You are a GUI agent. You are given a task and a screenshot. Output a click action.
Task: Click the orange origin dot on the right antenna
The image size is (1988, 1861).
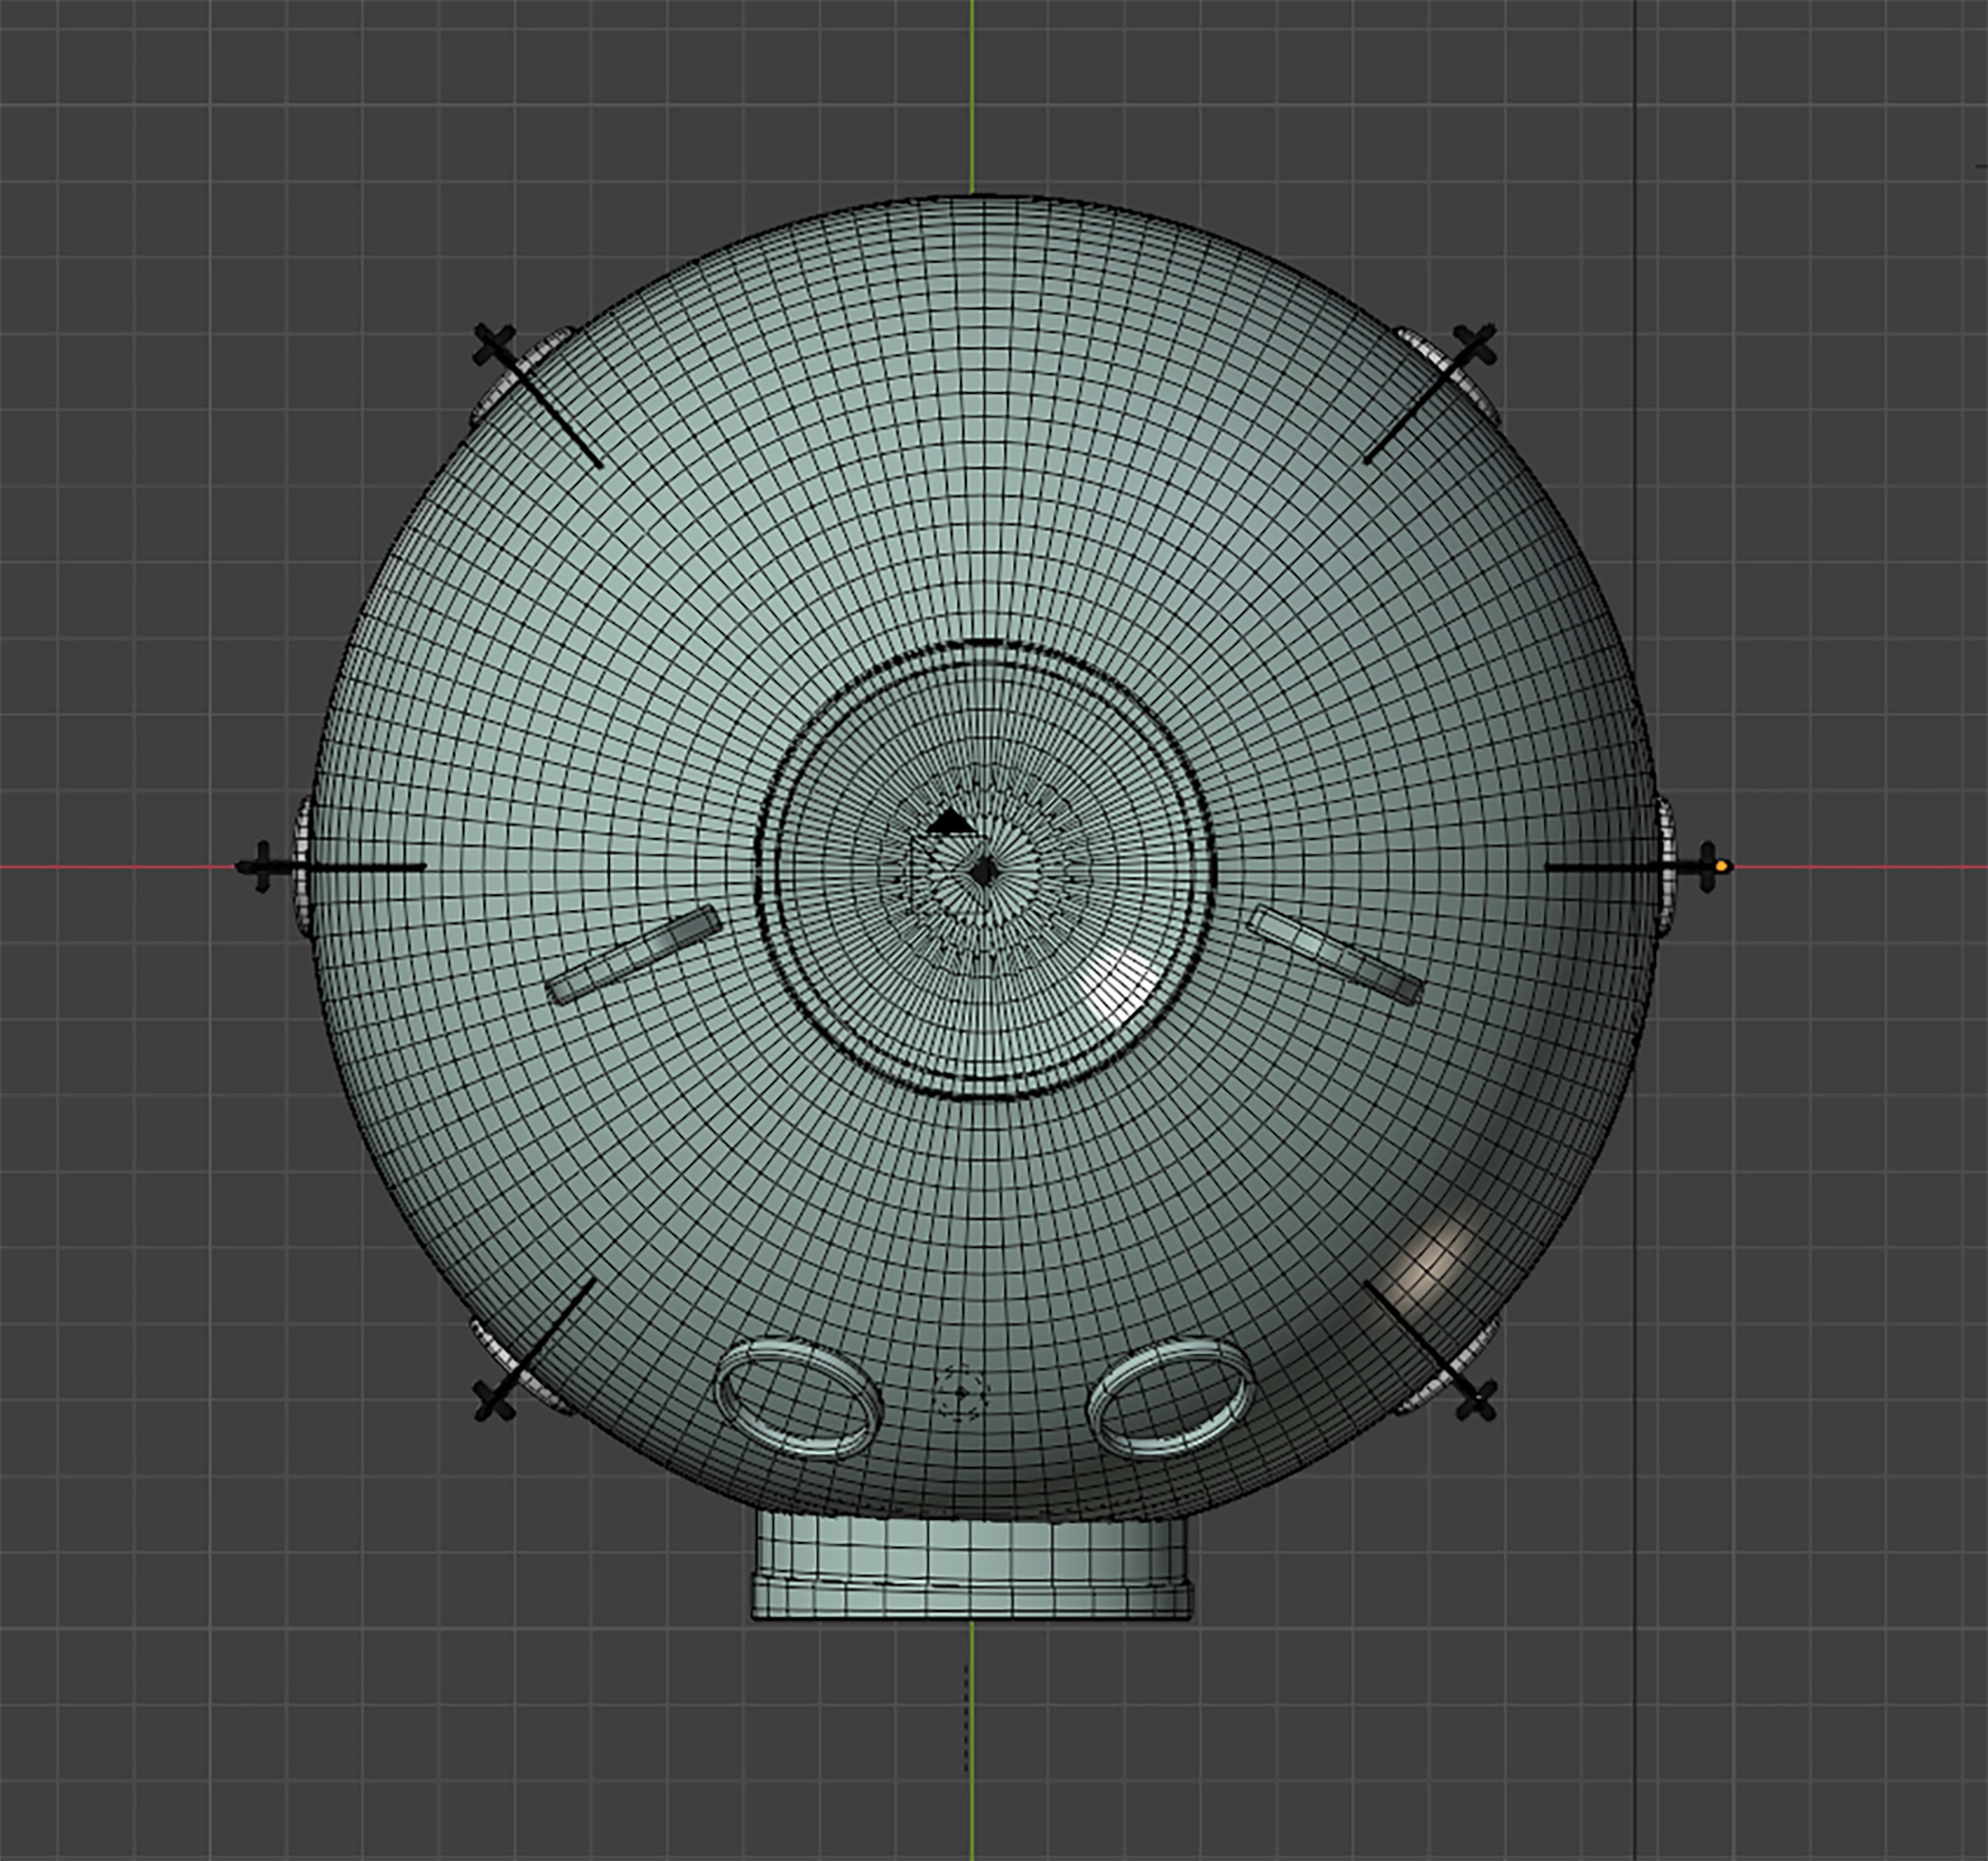click(x=1721, y=866)
